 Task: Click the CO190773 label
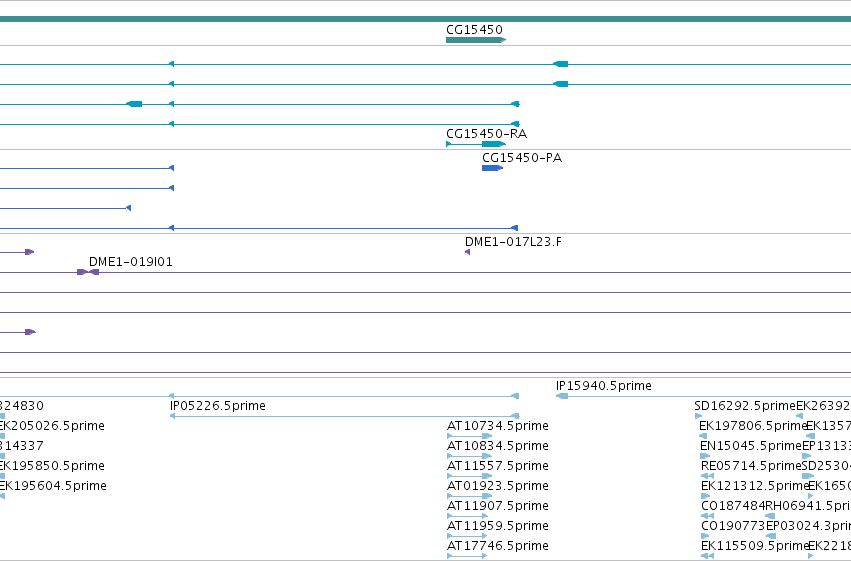[x=733, y=526]
